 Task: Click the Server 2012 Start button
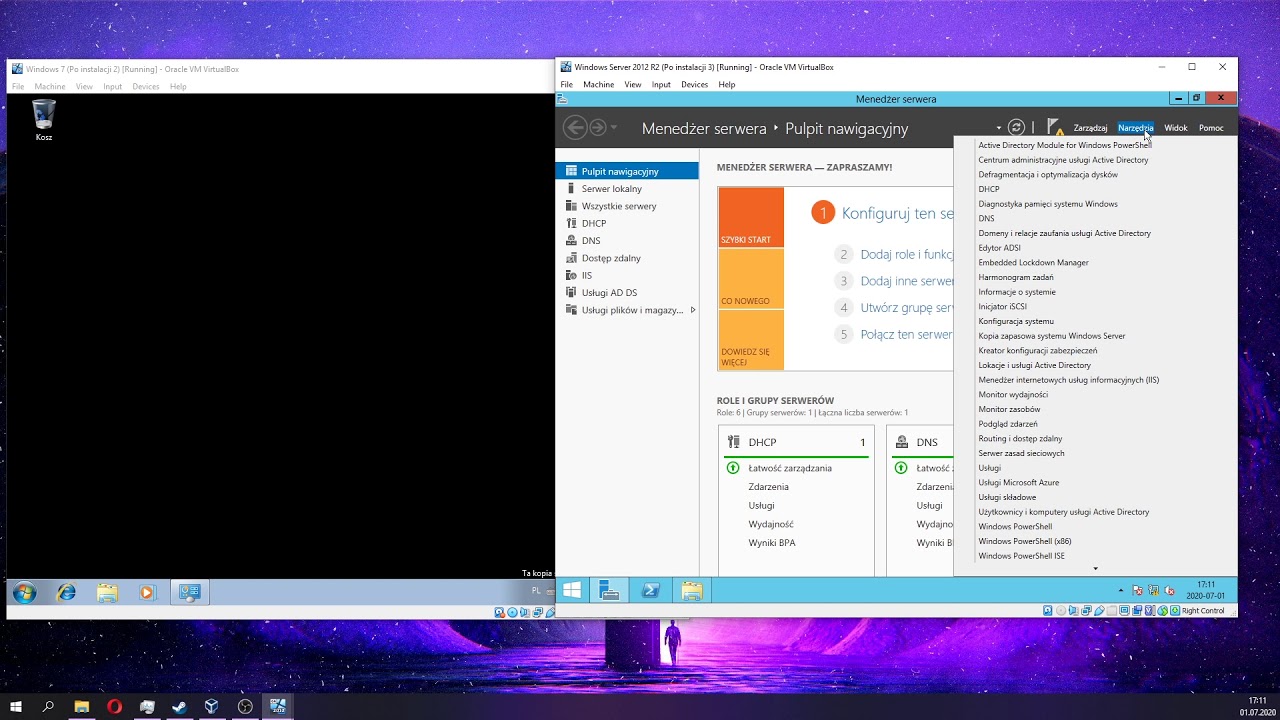pyautogui.click(x=571, y=591)
